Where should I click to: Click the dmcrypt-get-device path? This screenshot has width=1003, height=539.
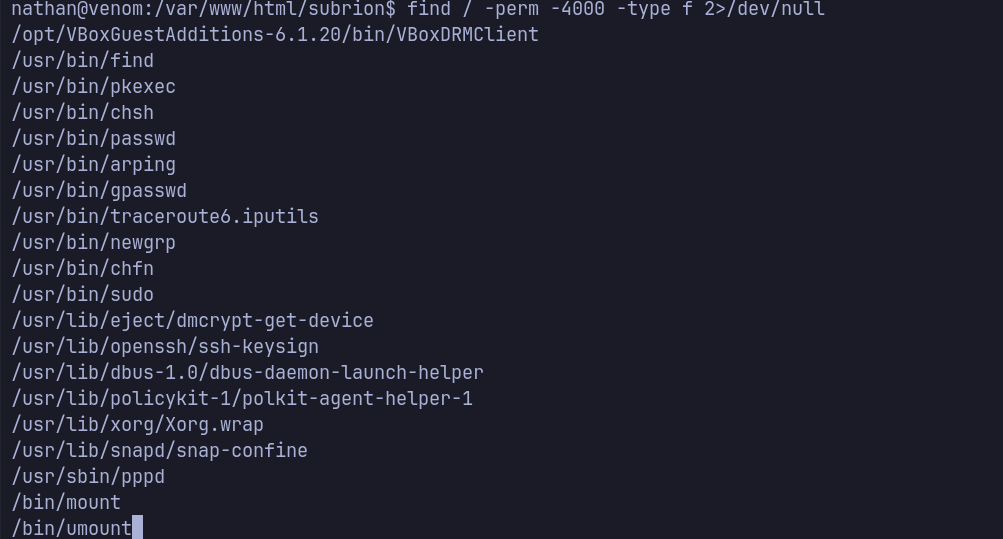pos(193,321)
